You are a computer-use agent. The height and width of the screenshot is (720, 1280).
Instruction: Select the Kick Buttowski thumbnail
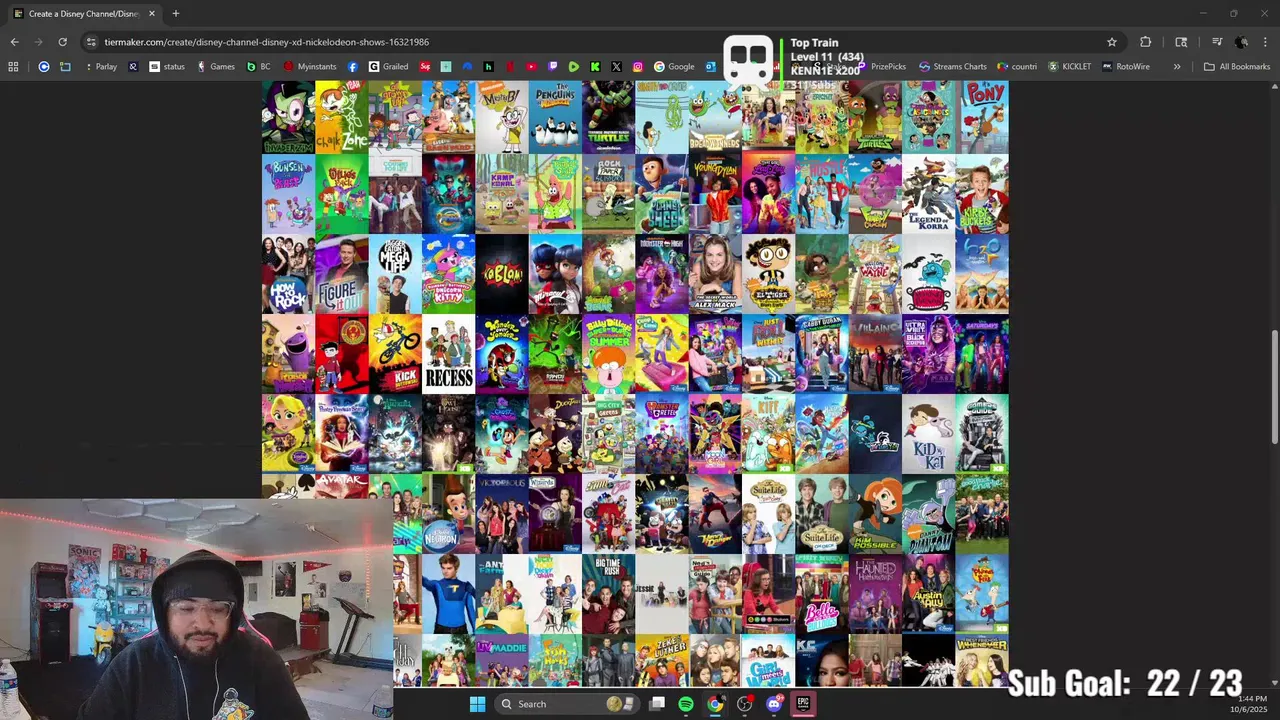tap(395, 354)
